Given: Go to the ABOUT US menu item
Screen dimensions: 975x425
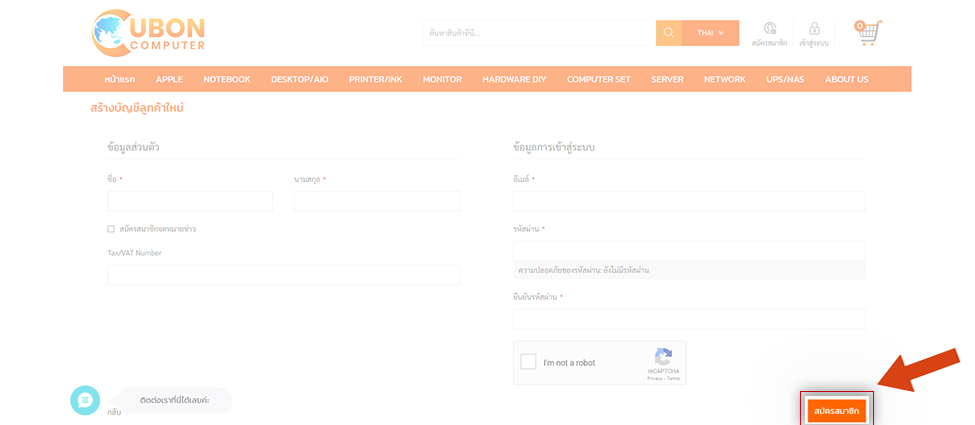Looking at the screenshot, I should (846, 79).
